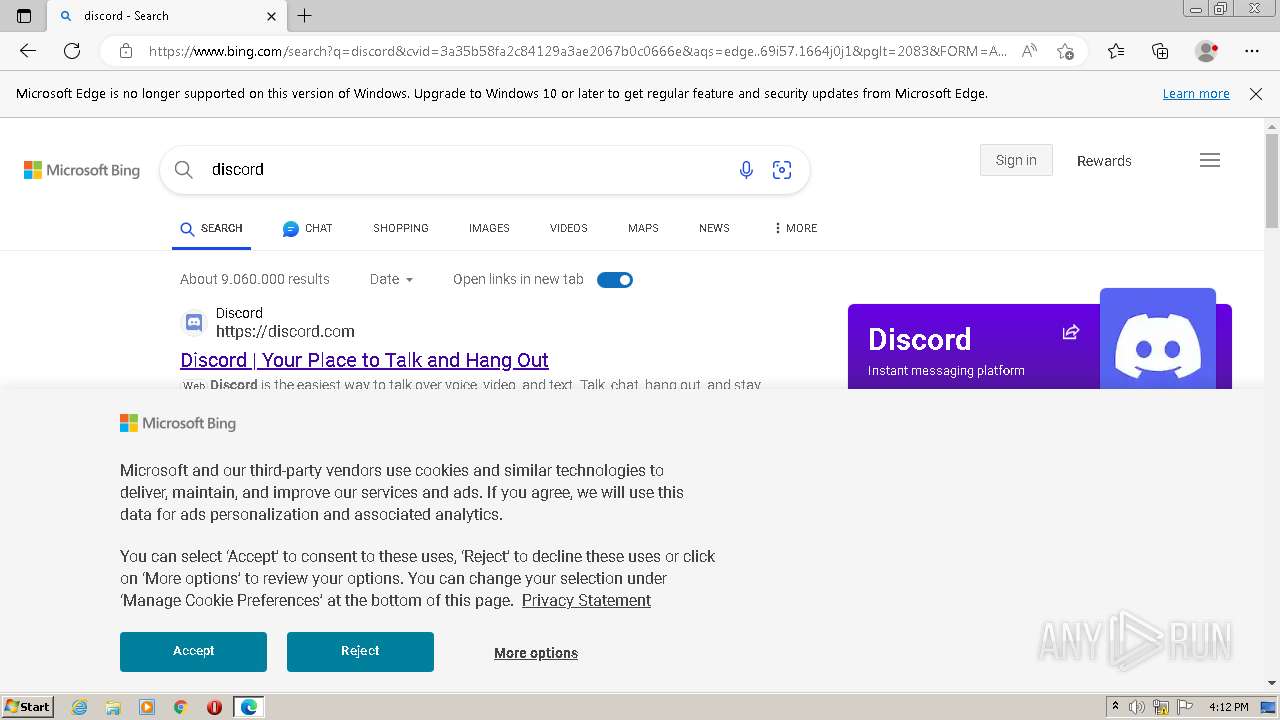Screen dimensions: 1280x720
Task: Share the Discord knowledge card
Action: pyautogui.click(x=1071, y=332)
